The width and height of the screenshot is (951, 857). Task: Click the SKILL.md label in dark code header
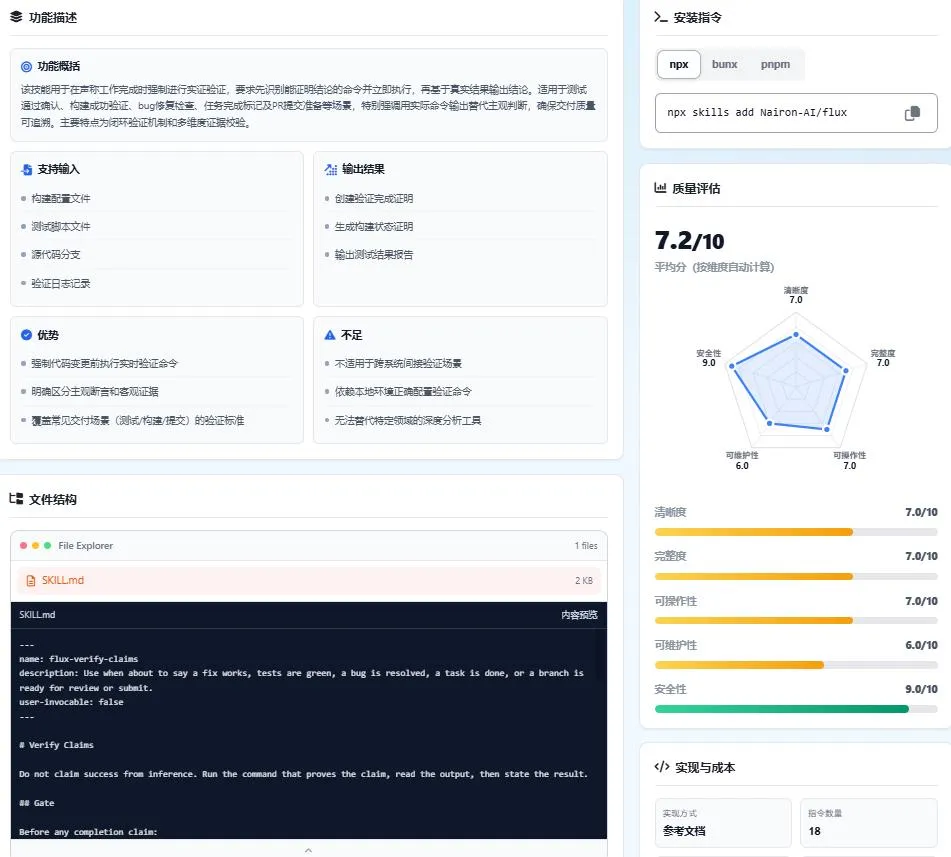point(37,614)
